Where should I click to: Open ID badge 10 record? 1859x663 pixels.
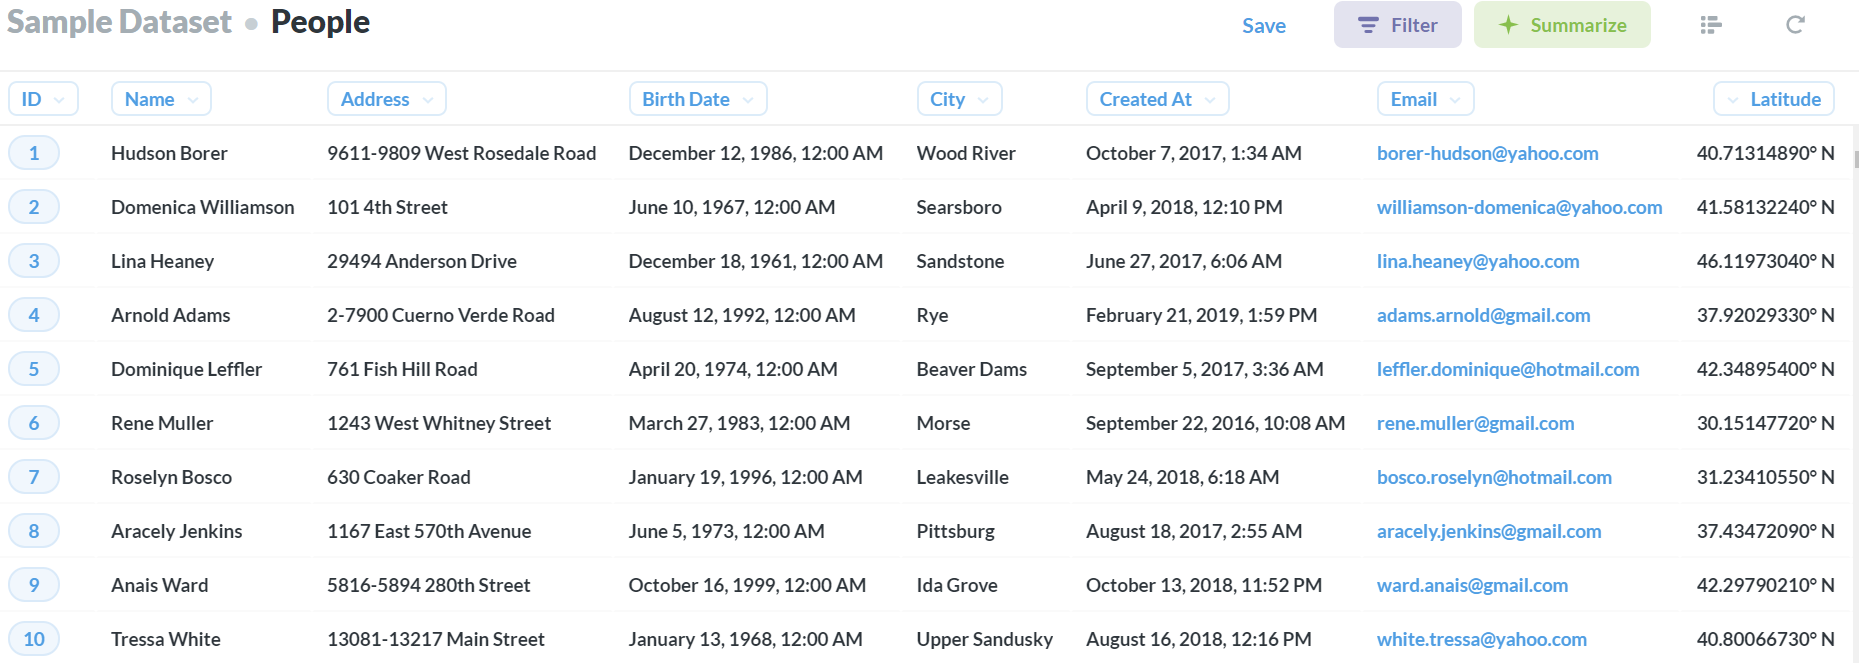tap(34, 639)
